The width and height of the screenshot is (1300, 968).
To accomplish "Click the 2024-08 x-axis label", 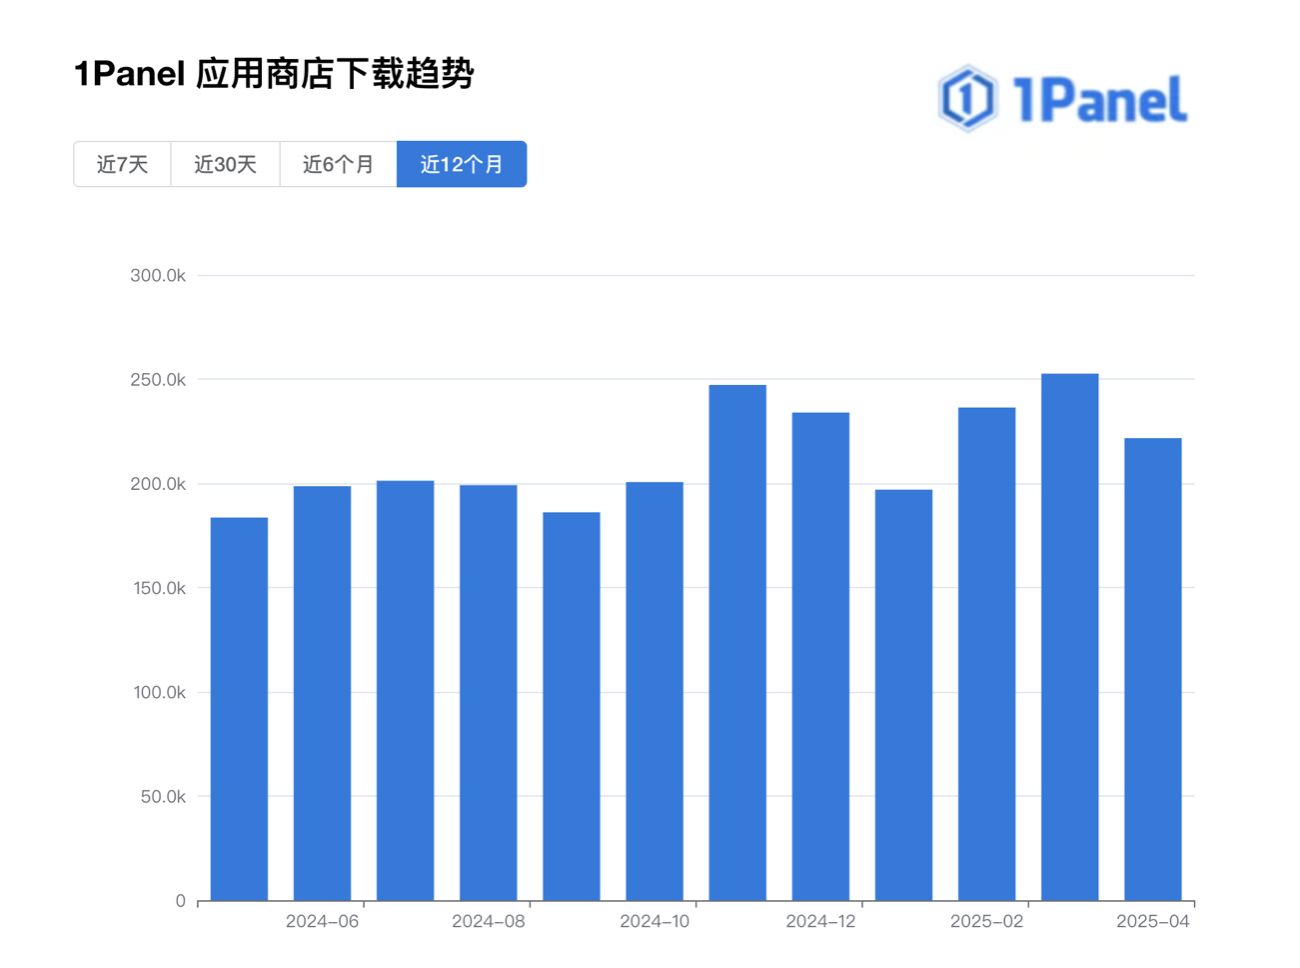I will (x=488, y=922).
